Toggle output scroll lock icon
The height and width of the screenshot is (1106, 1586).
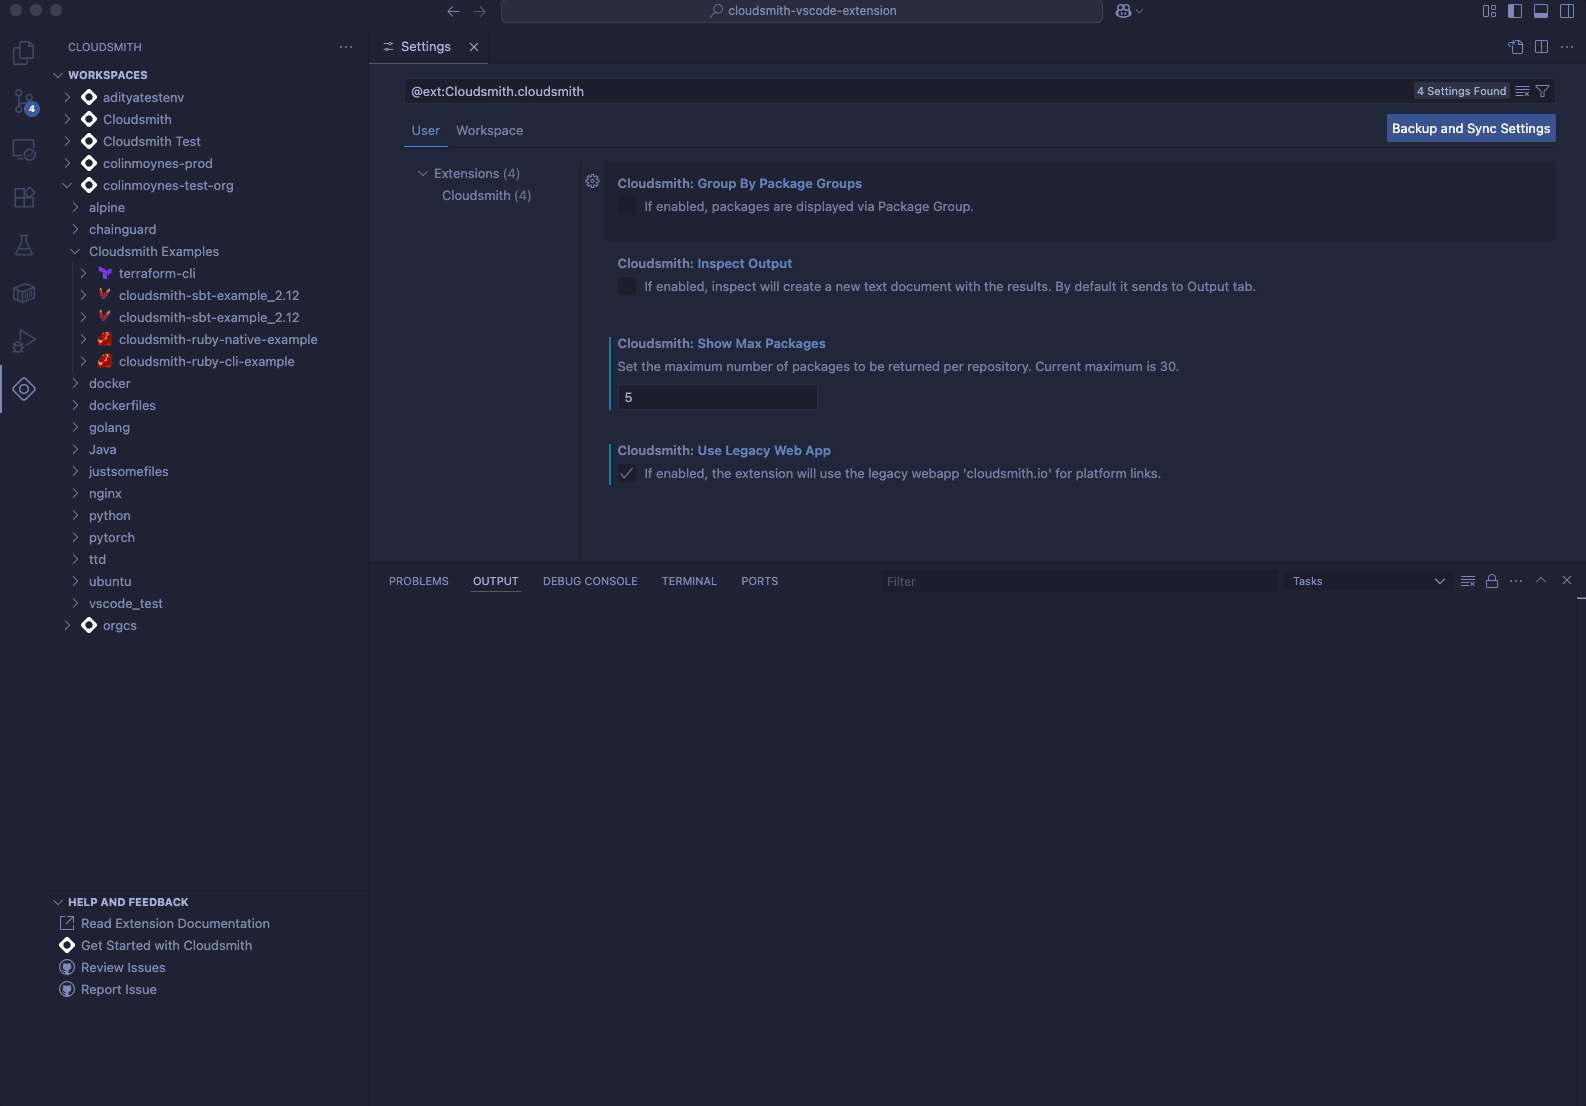(x=1492, y=581)
